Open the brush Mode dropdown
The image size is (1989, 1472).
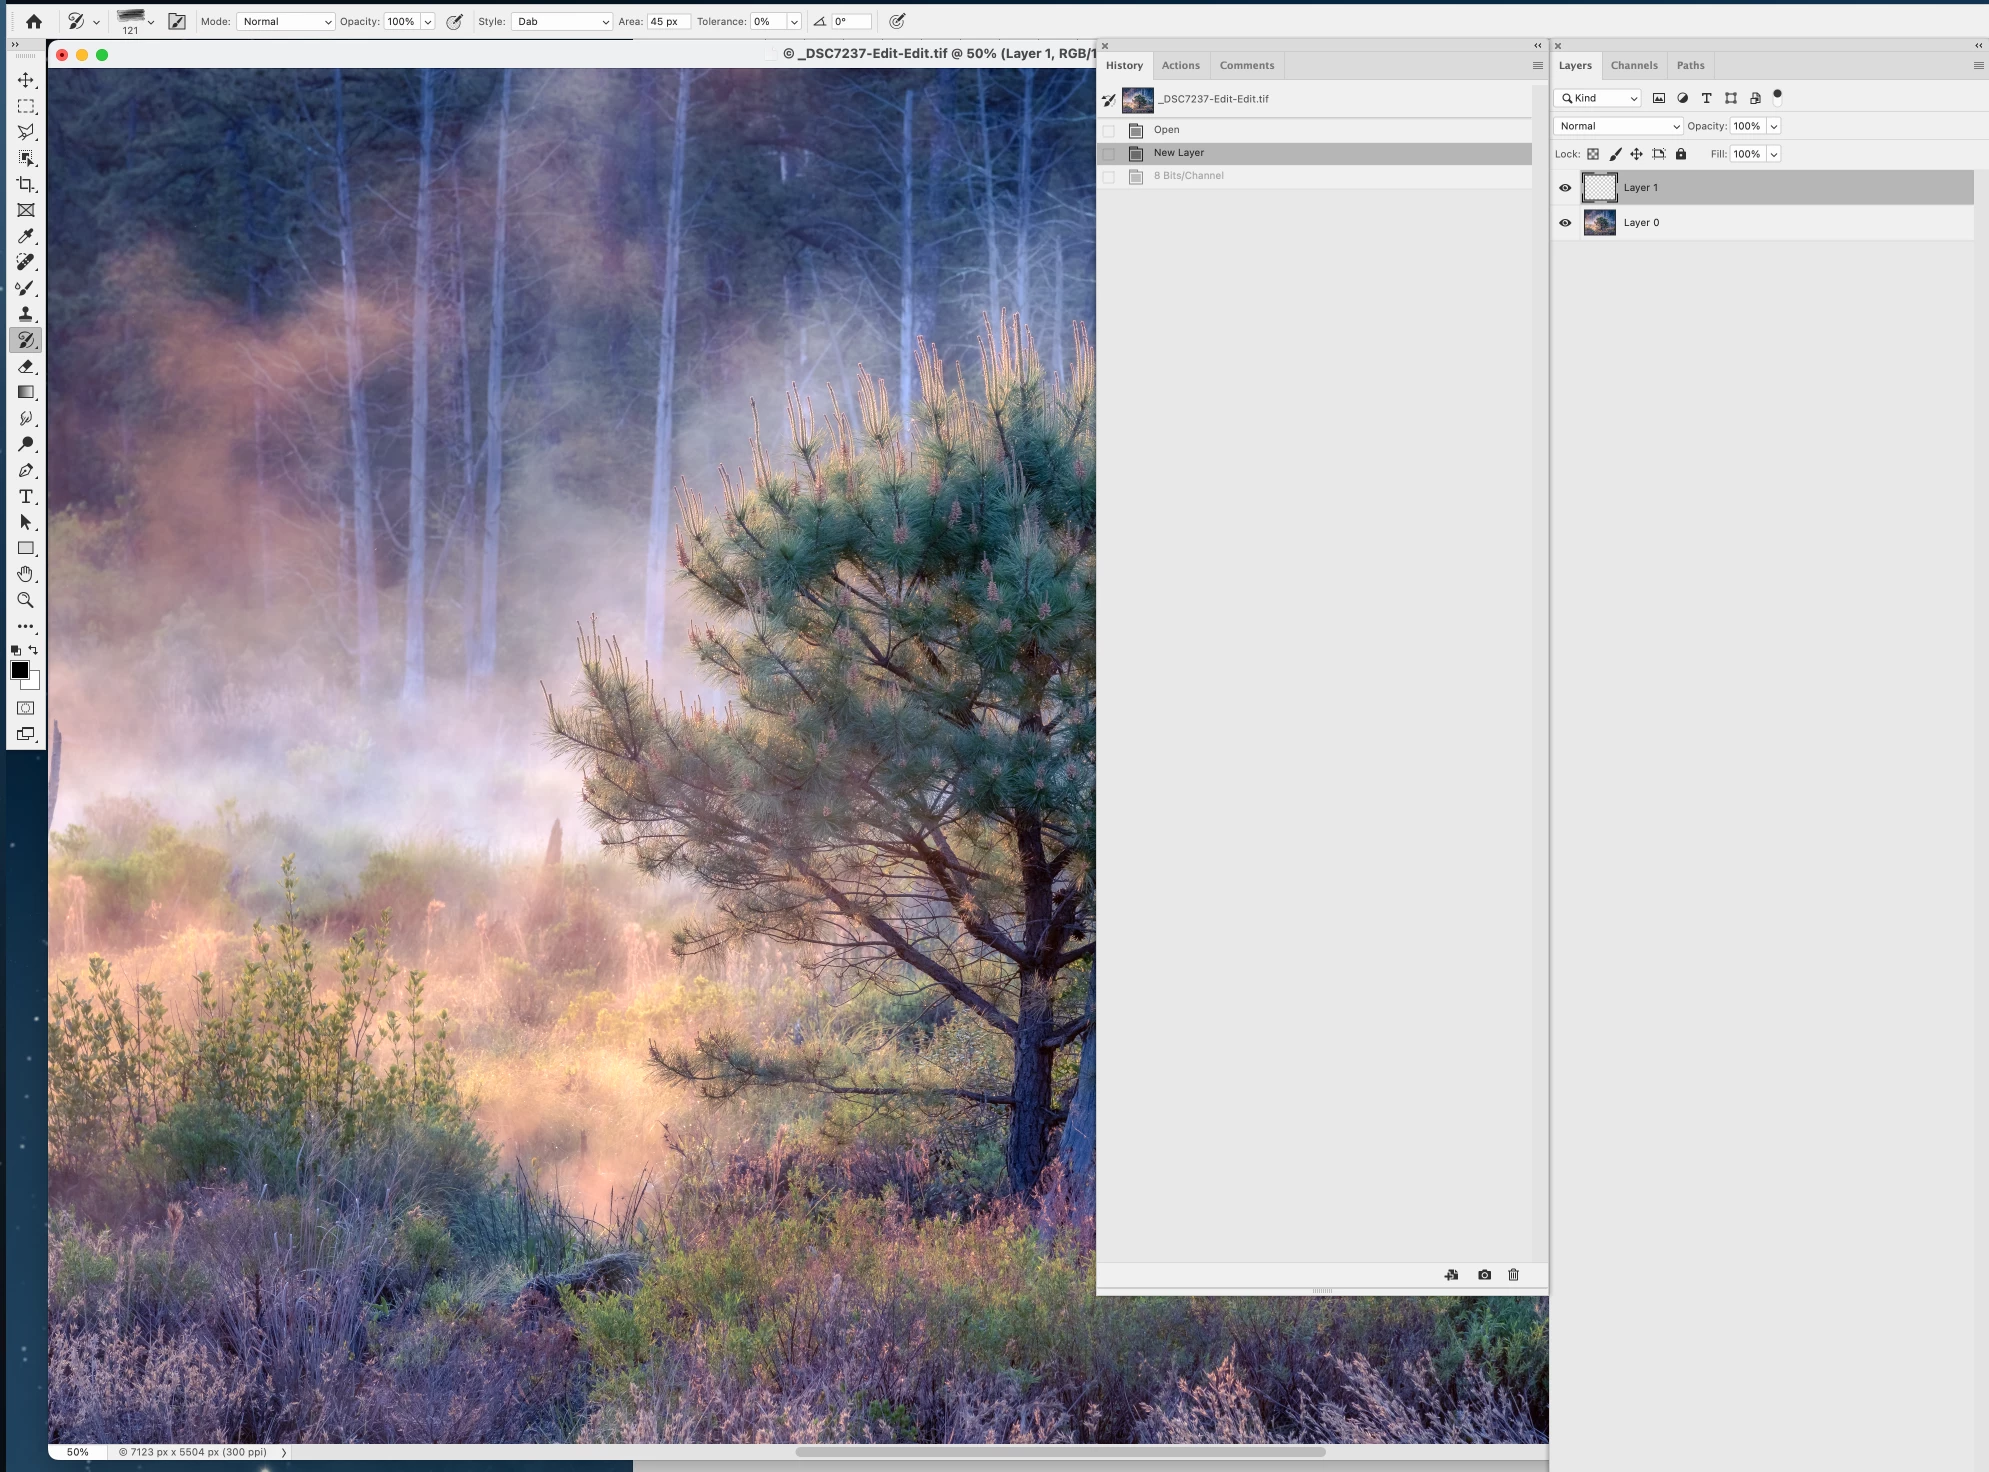tap(285, 21)
